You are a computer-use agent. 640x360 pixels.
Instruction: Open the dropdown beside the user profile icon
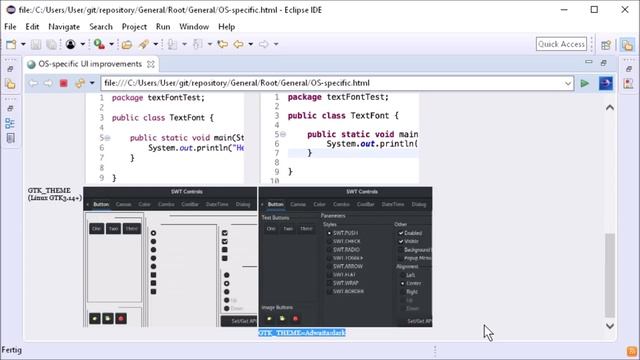[82, 44]
